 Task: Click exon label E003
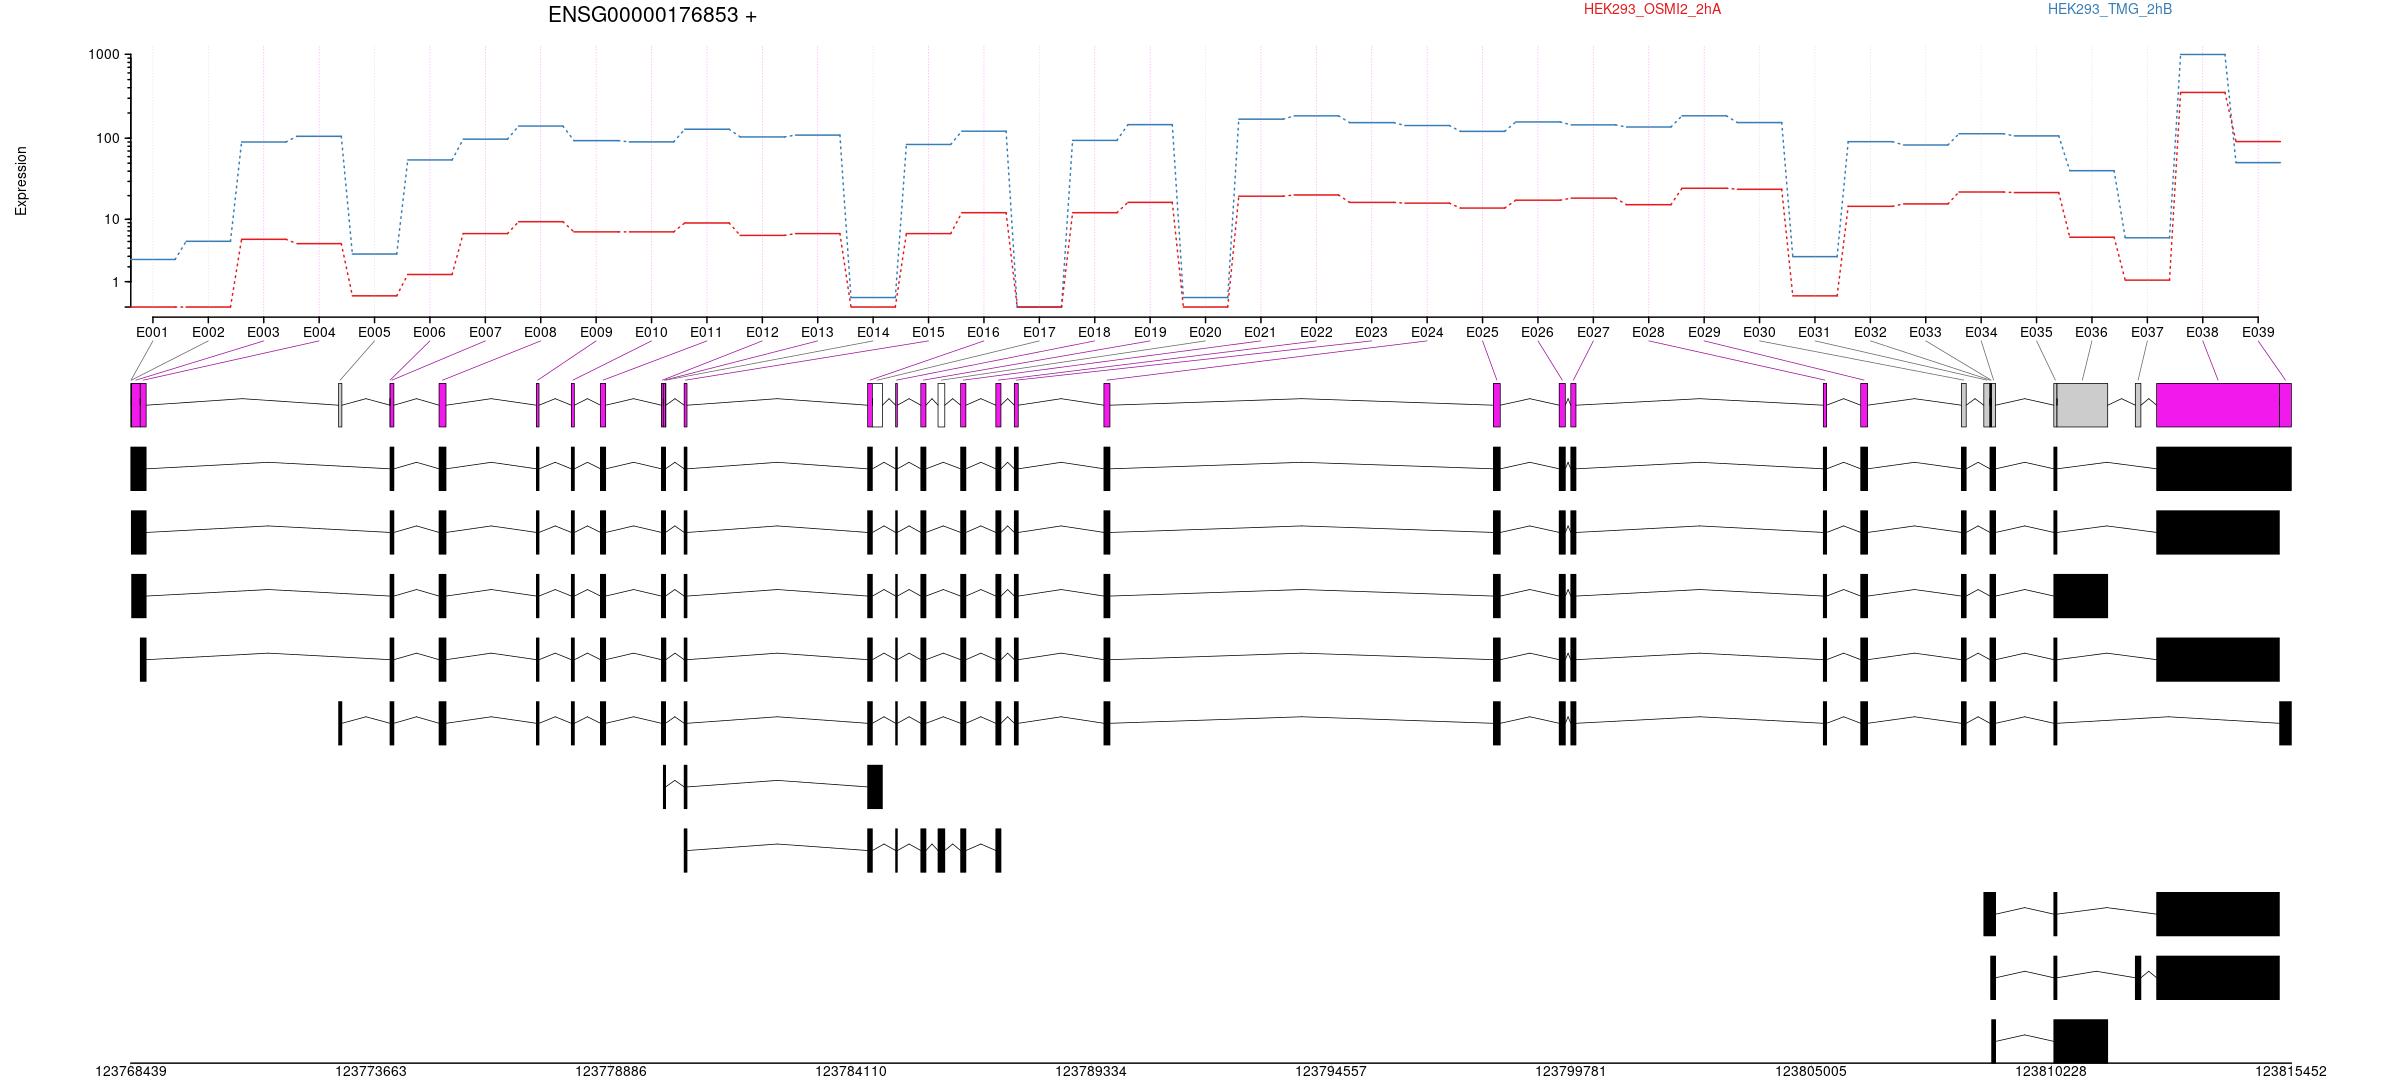263,332
